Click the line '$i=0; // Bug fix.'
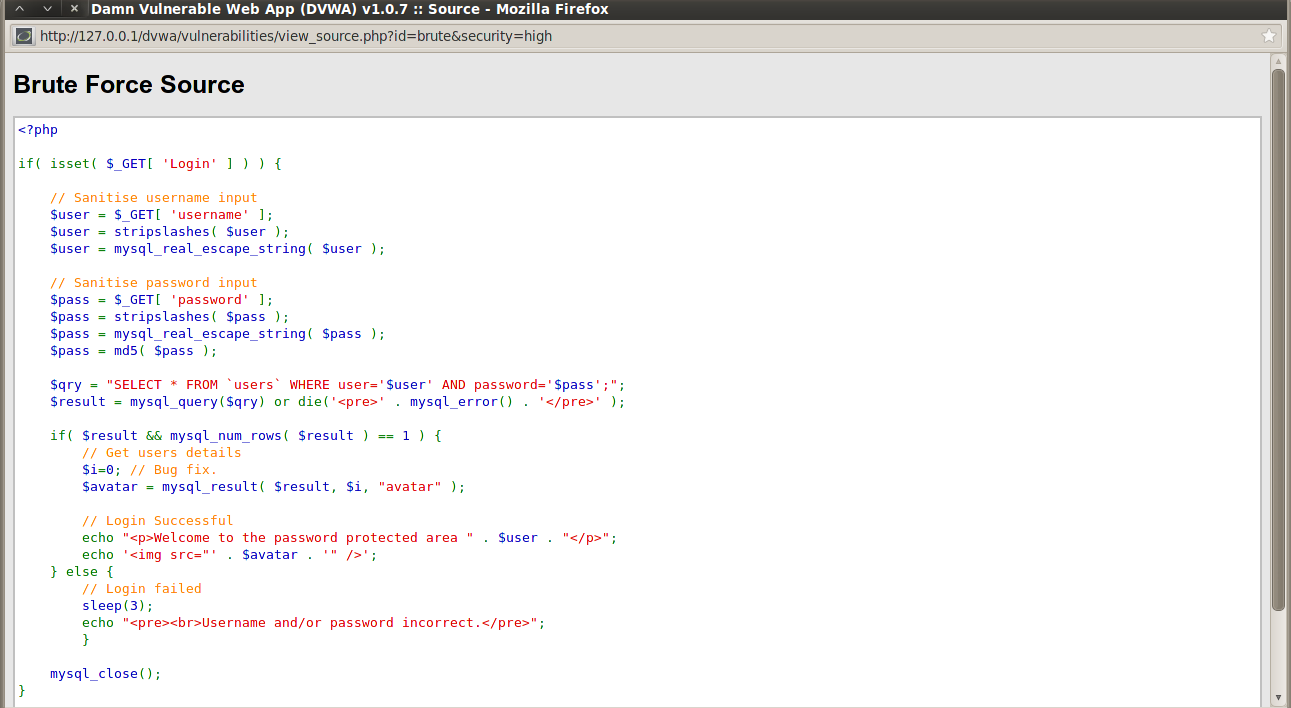Screen dimensions: 1291x708 tap(150, 469)
